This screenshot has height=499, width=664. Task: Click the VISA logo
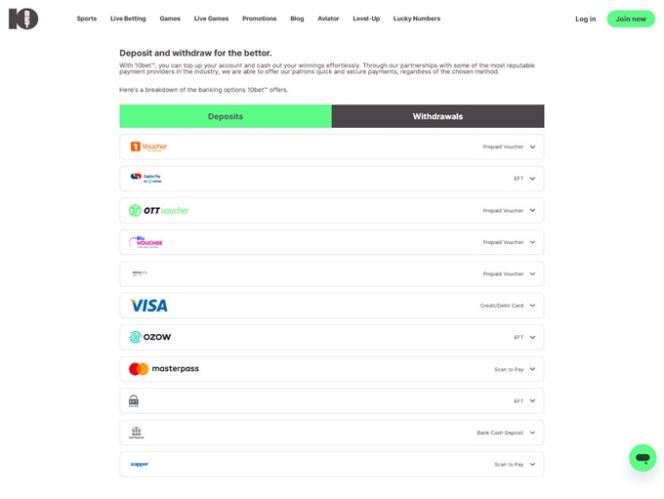[x=149, y=305]
